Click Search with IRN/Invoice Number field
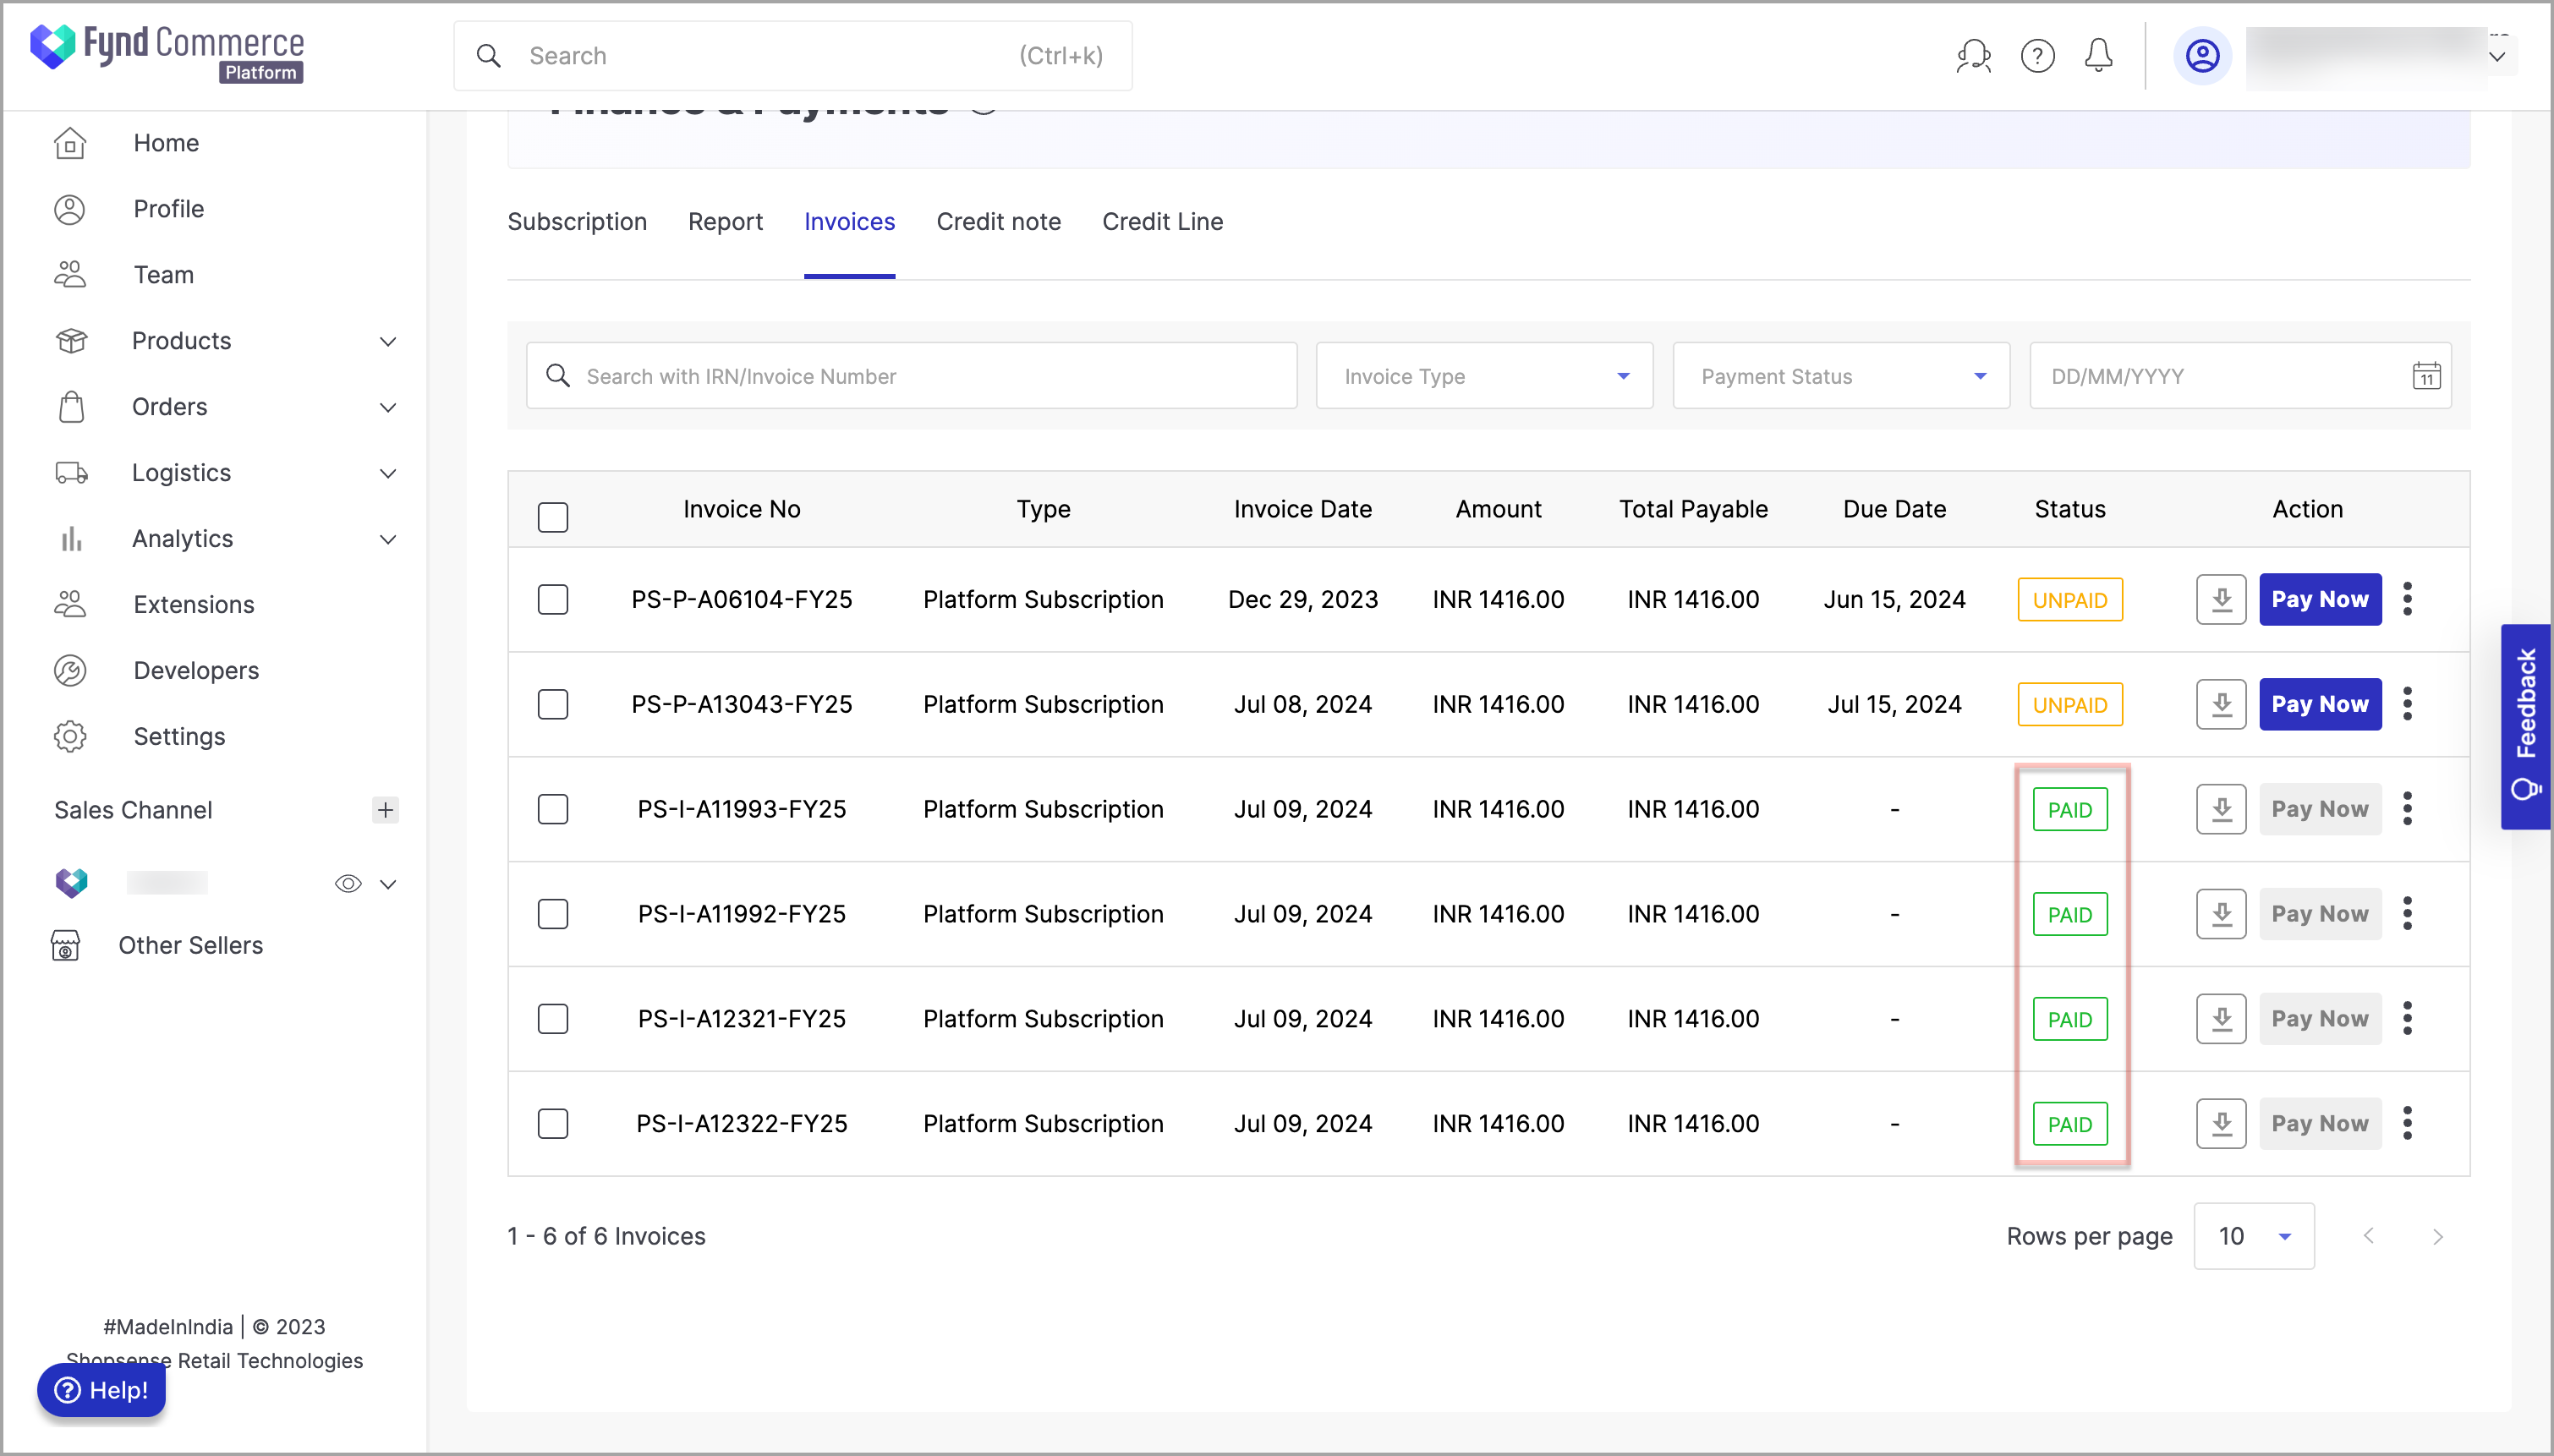Image resolution: width=2554 pixels, height=1456 pixels. click(911, 376)
